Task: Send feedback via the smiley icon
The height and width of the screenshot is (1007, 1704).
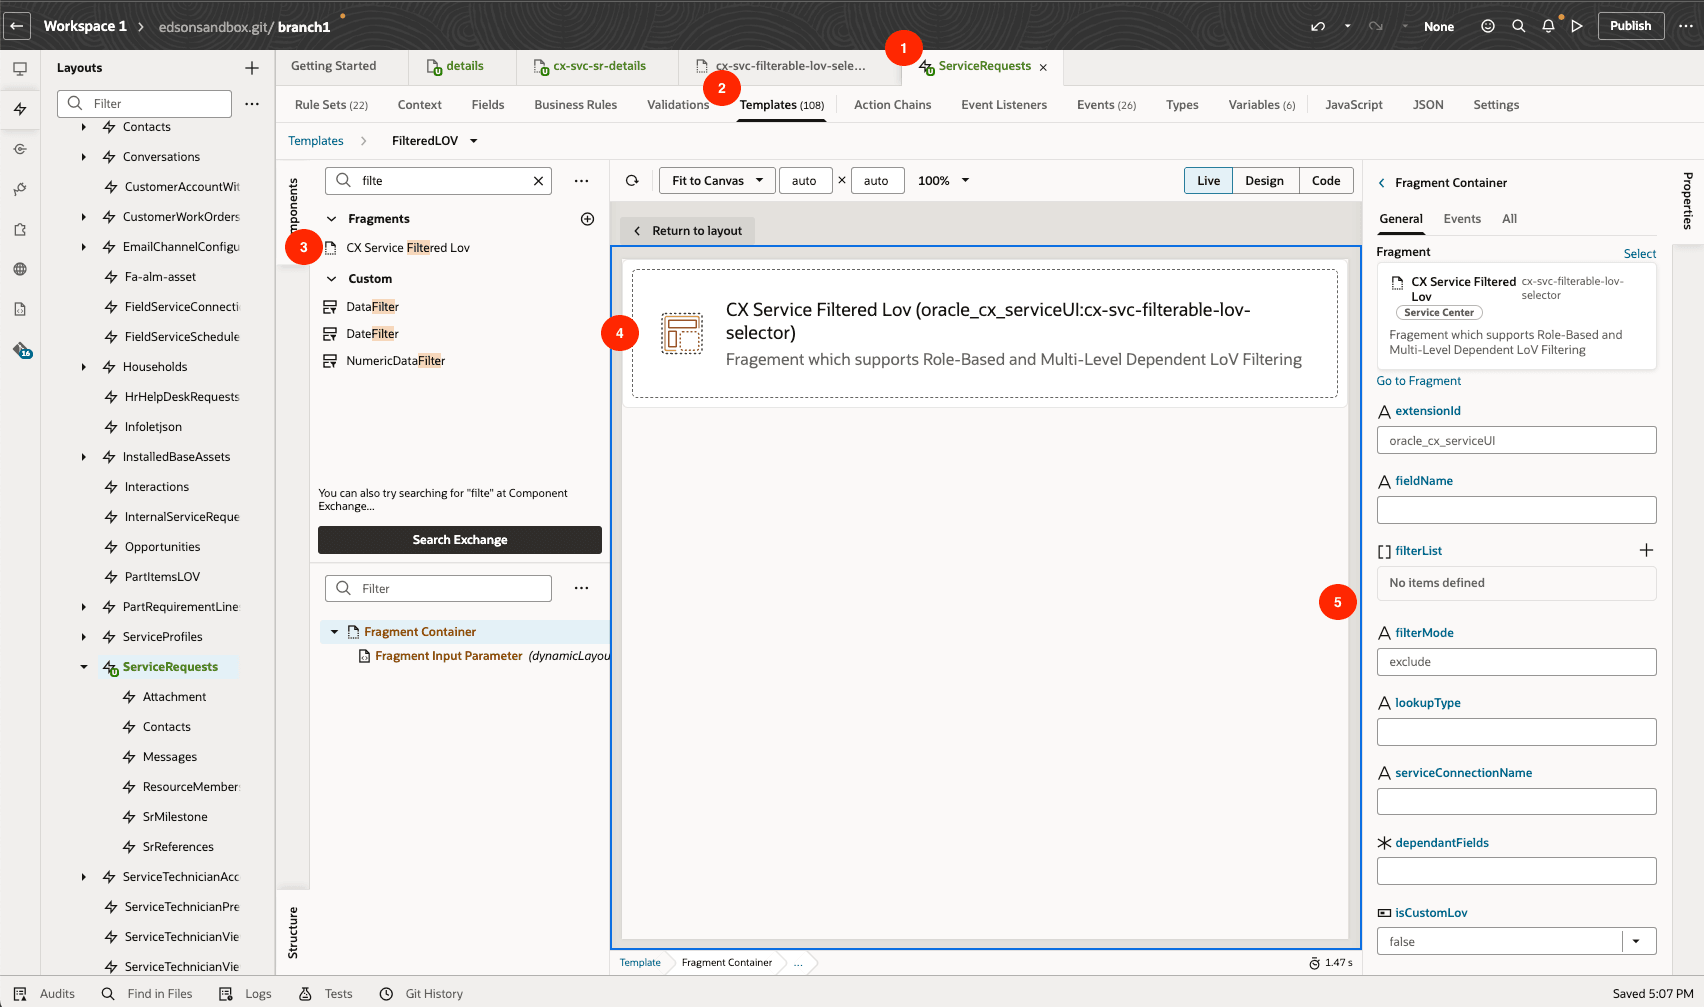Action: point(1487,26)
